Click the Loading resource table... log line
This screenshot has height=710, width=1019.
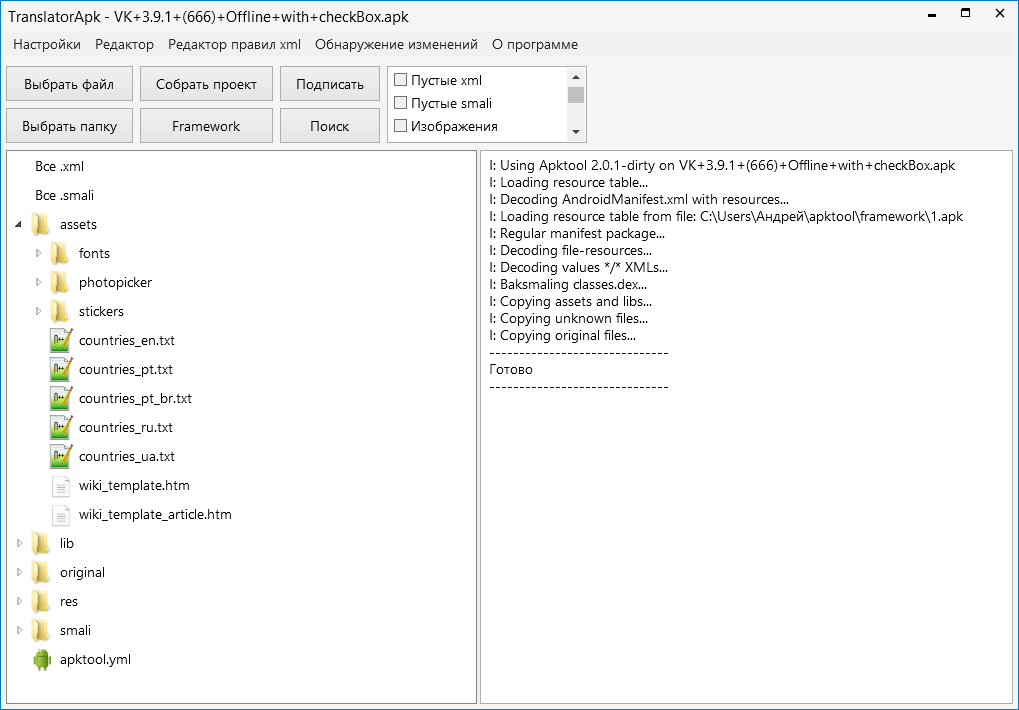[x=569, y=183]
